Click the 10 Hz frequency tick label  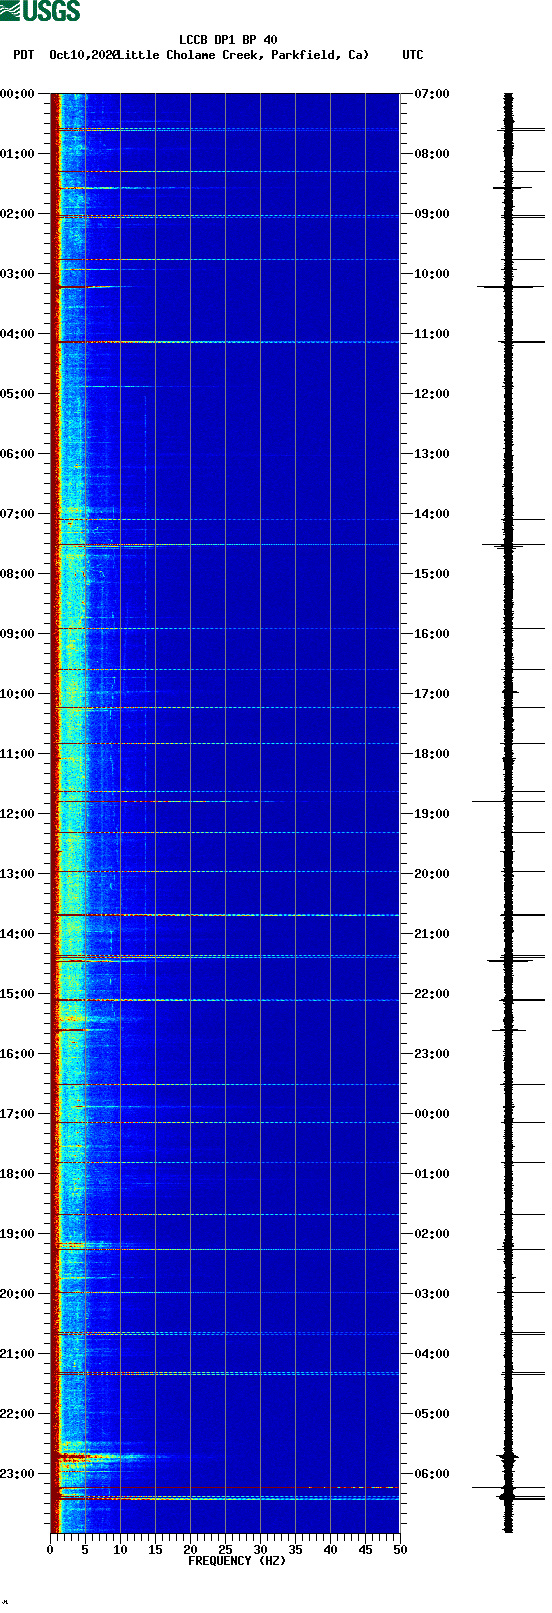pyautogui.click(x=120, y=1550)
